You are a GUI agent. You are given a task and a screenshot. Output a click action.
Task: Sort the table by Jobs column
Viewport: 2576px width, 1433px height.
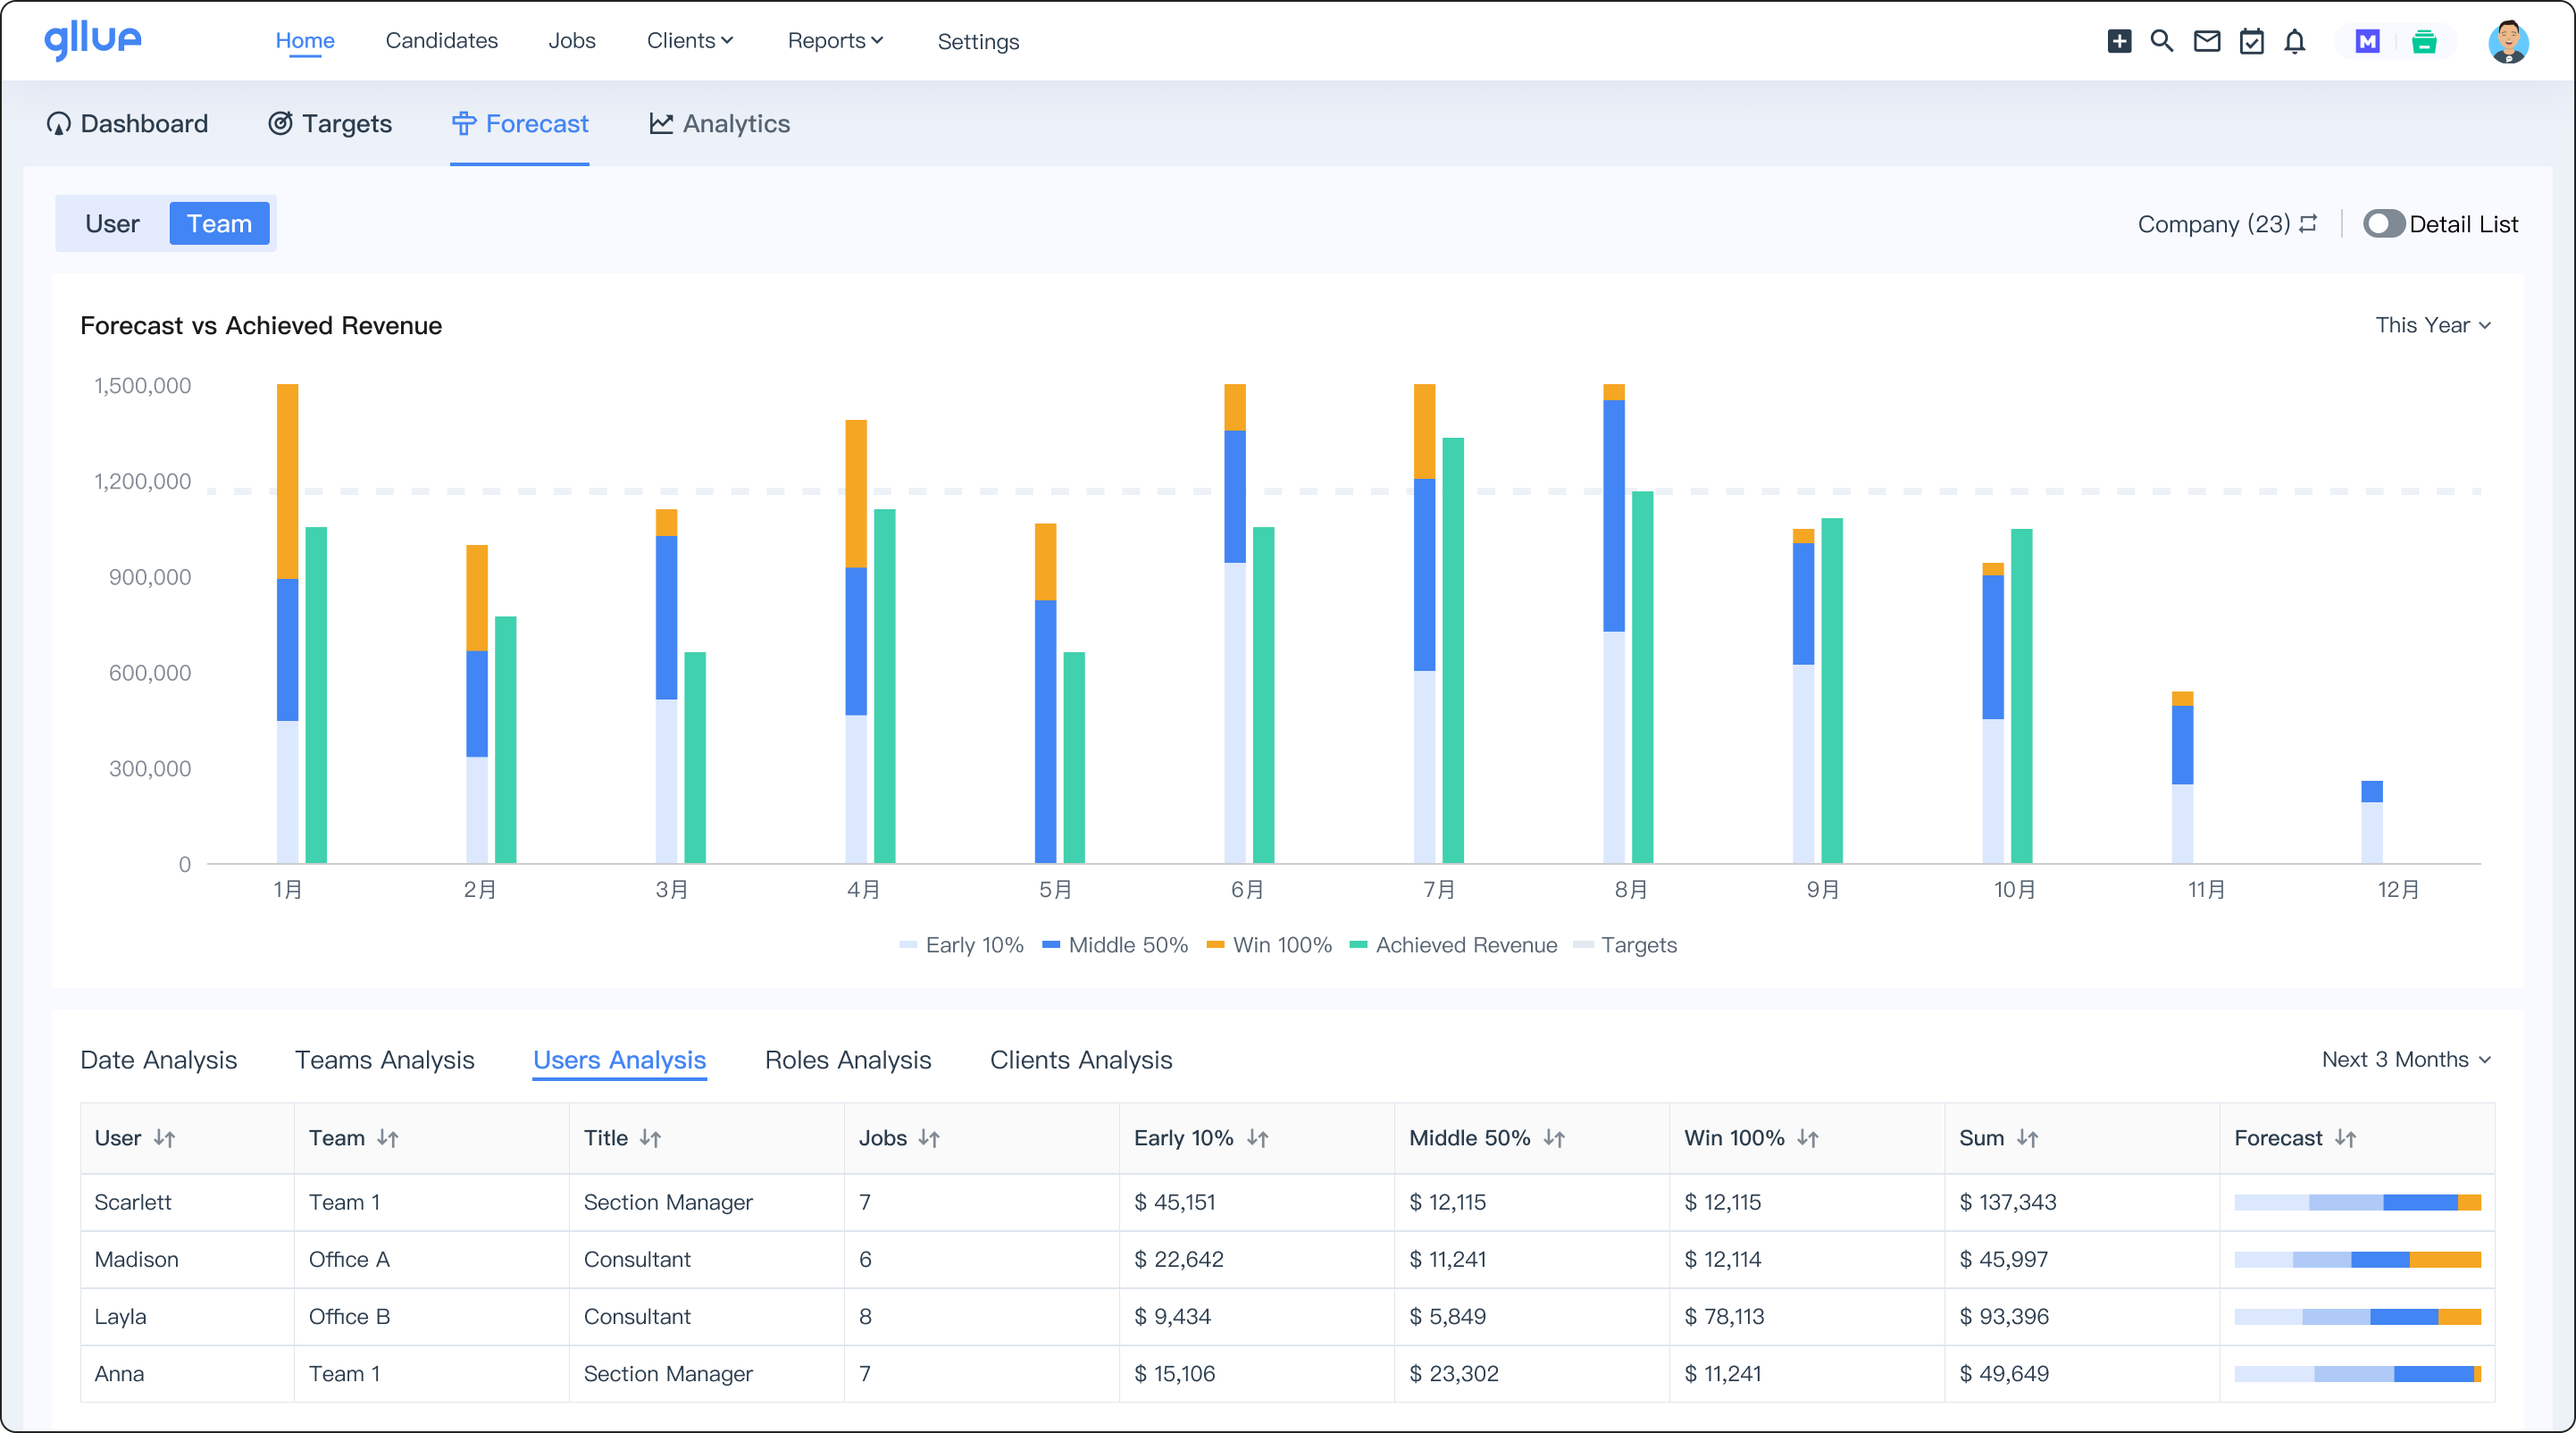tap(929, 1138)
